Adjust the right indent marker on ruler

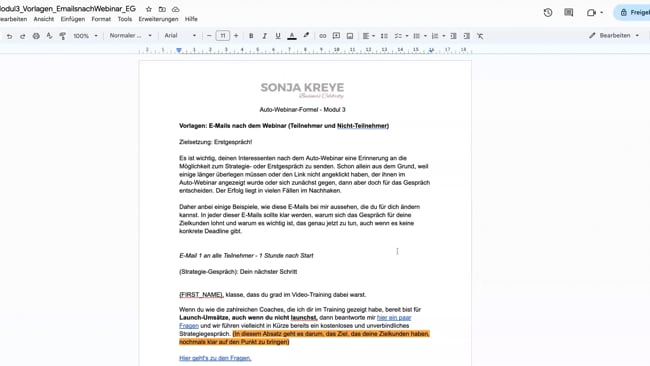pyautogui.click(x=432, y=50)
